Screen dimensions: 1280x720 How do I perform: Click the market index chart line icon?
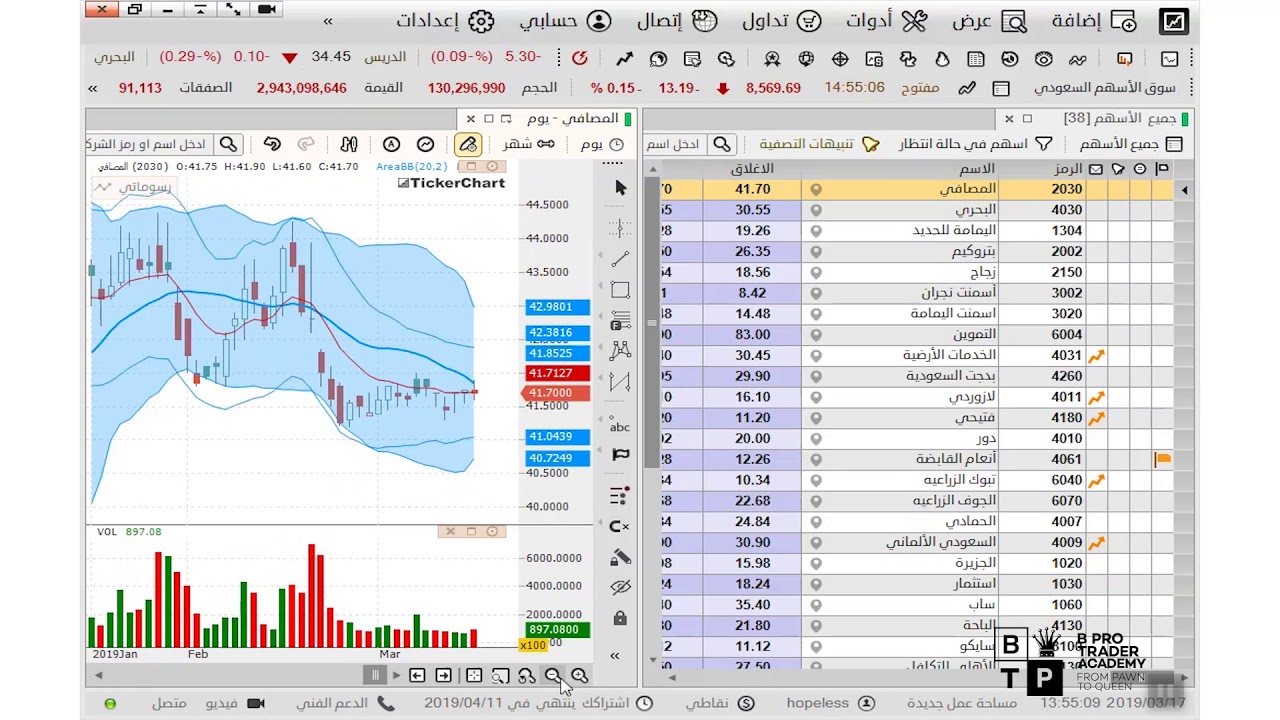coord(966,88)
